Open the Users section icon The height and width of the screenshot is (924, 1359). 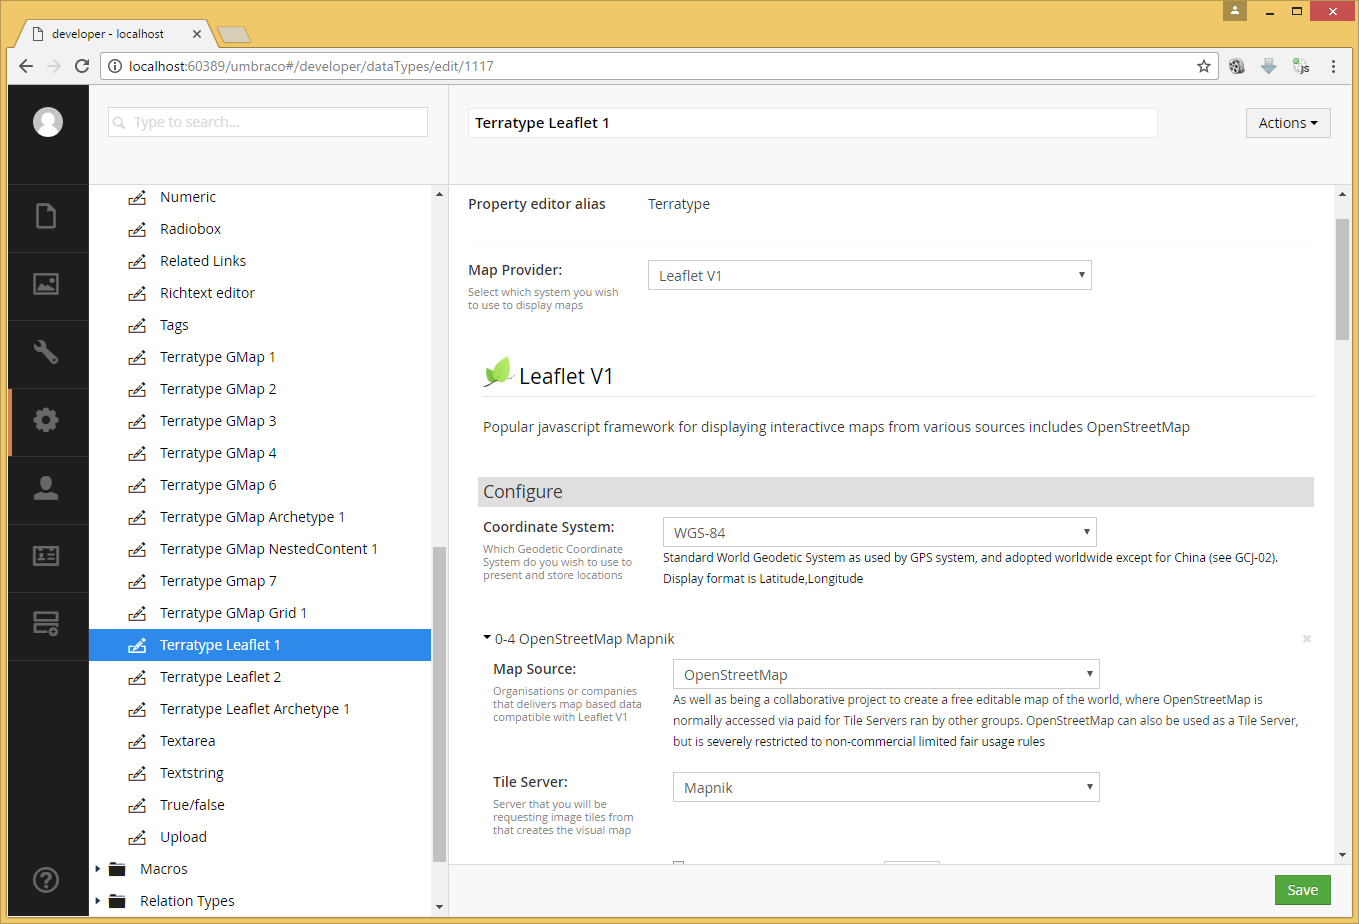click(46, 488)
